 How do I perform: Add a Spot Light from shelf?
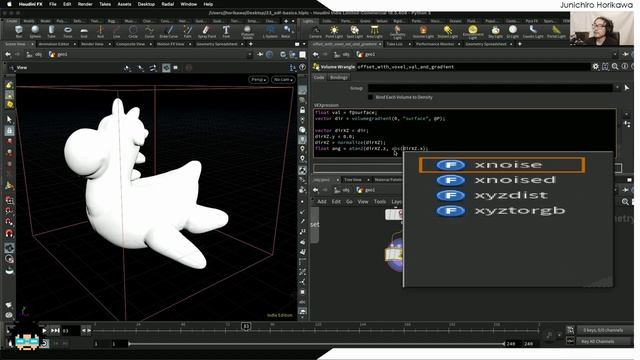tap(354, 31)
